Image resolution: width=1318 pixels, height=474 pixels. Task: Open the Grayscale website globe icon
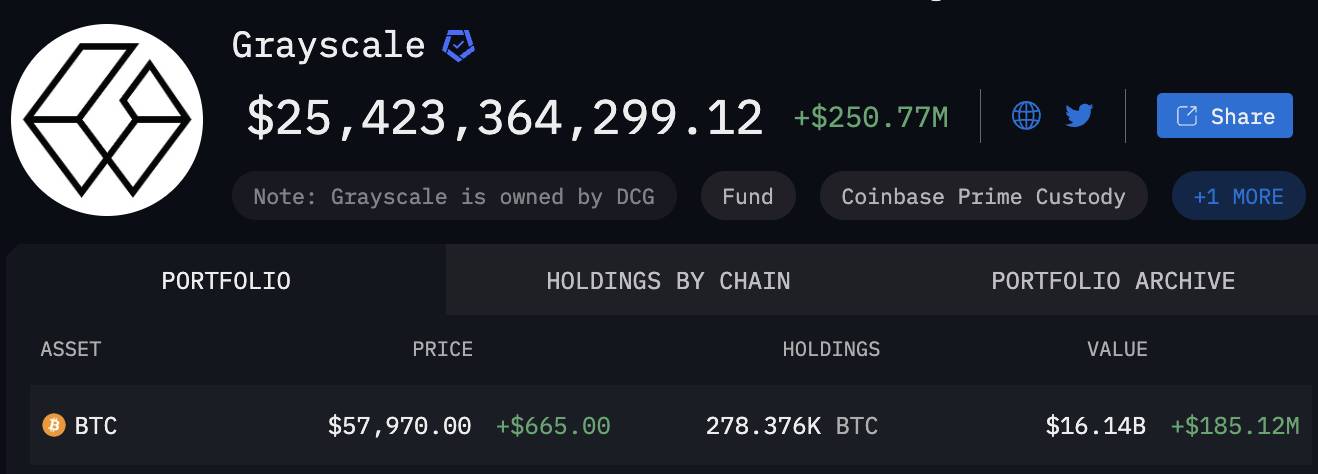1026,116
